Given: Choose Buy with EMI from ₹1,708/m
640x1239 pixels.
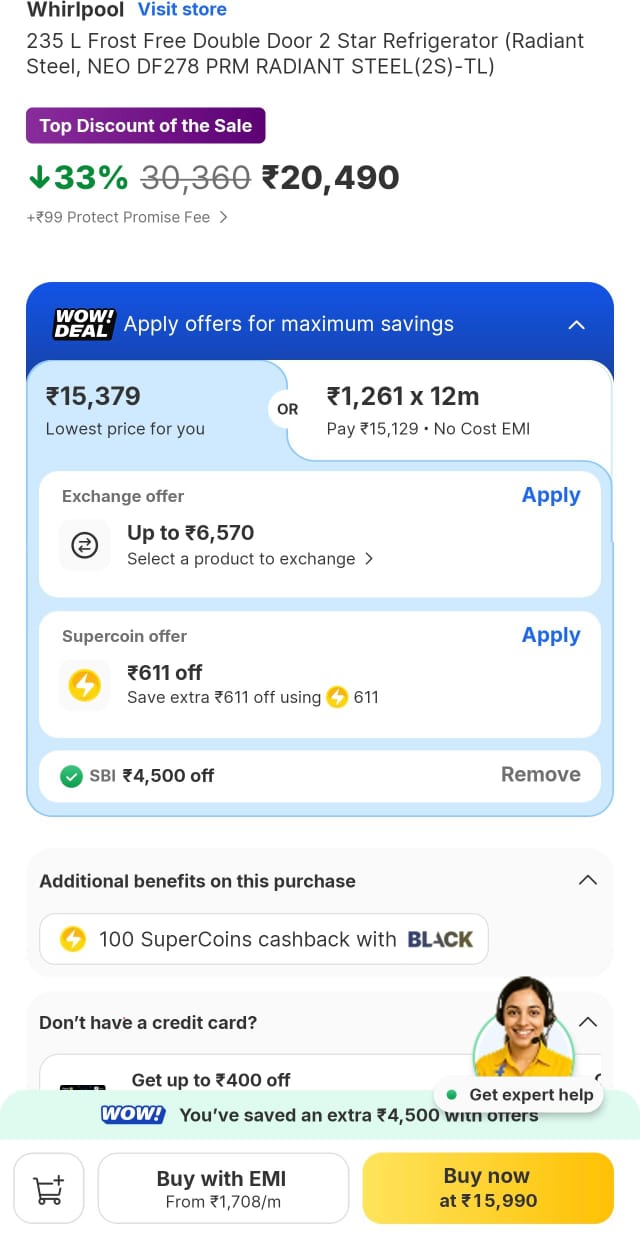Looking at the screenshot, I should point(222,1188).
